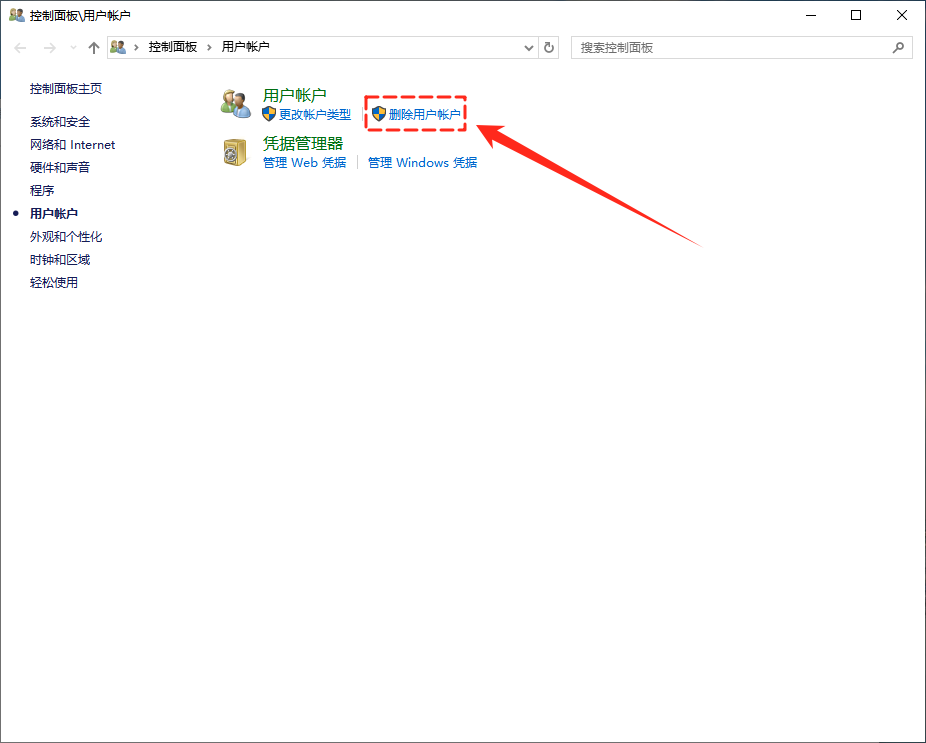Expand the recent locations dropdown arrow
Viewport: 926px width, 743px height.
pyautogui.click(x=73, y=48)
